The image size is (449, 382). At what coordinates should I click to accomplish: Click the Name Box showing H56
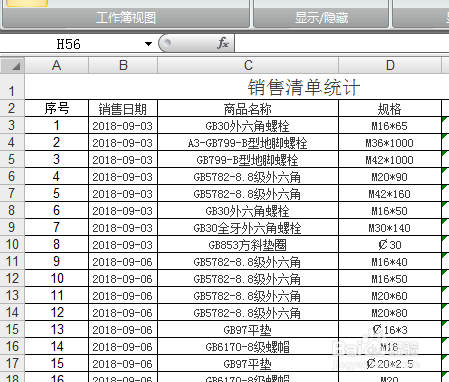[x=69, y=44]
